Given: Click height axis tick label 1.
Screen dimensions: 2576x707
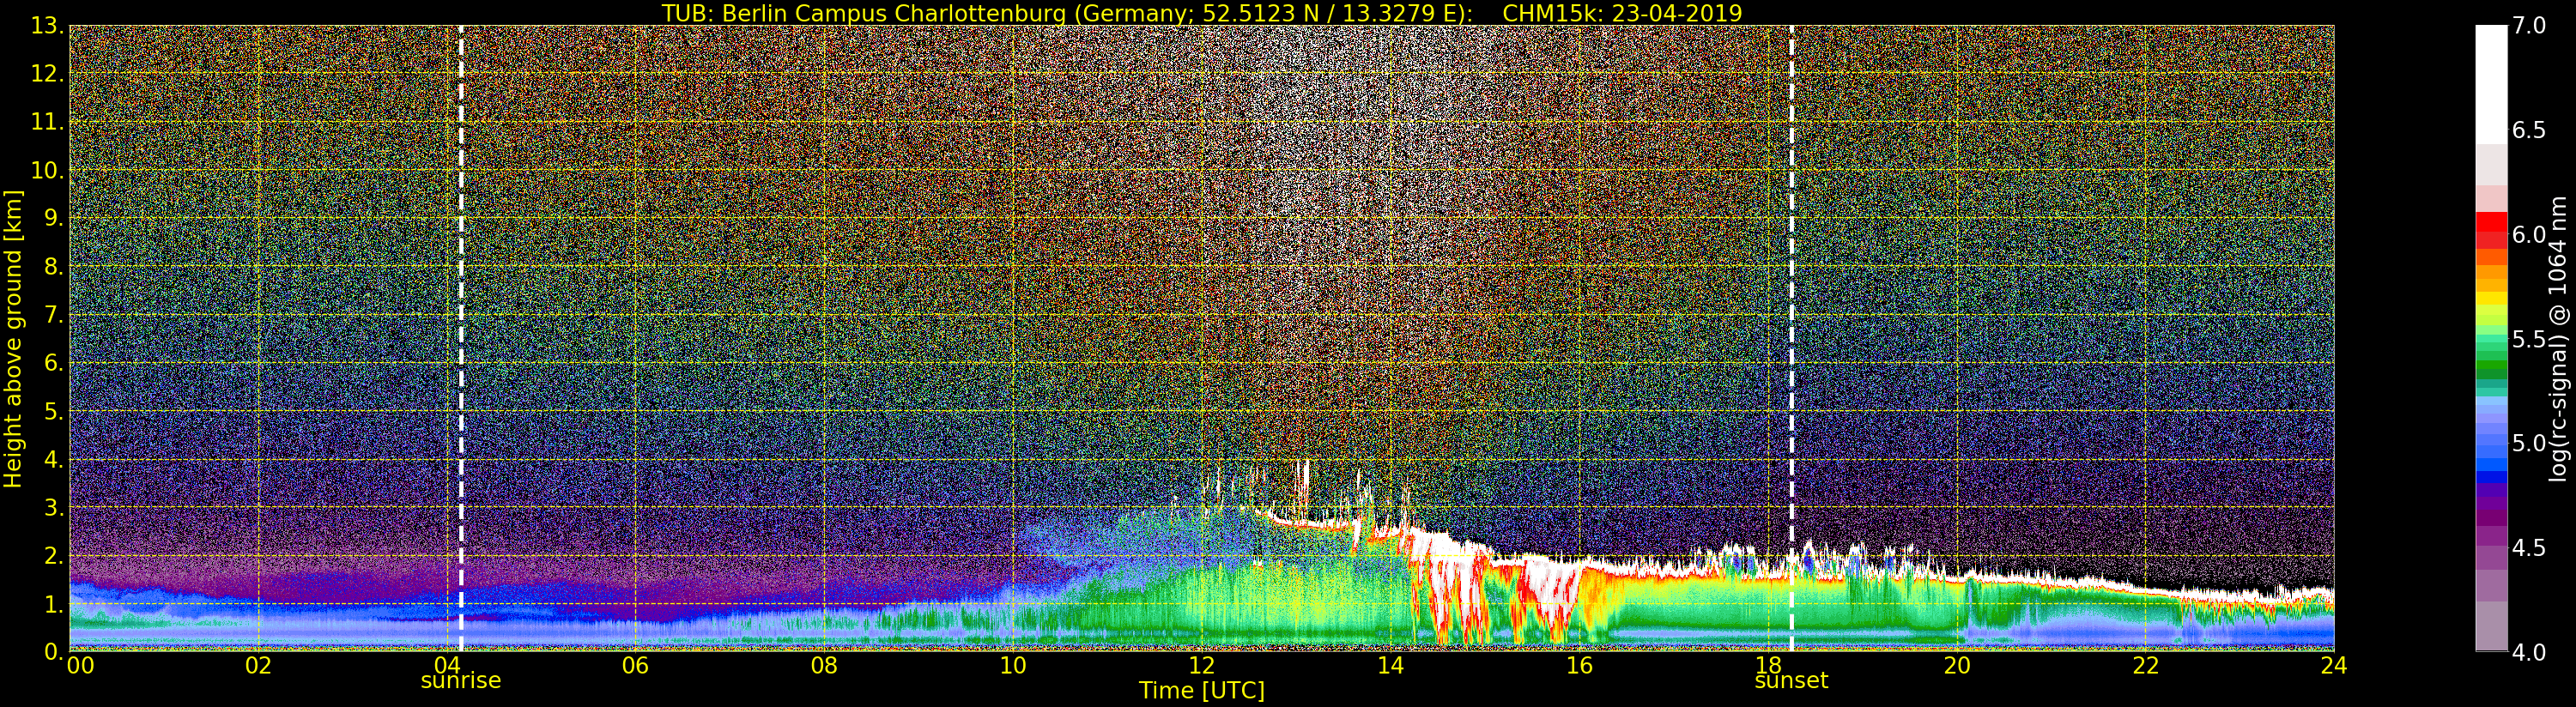Looking at the screenshot, I should pos(53,604).
